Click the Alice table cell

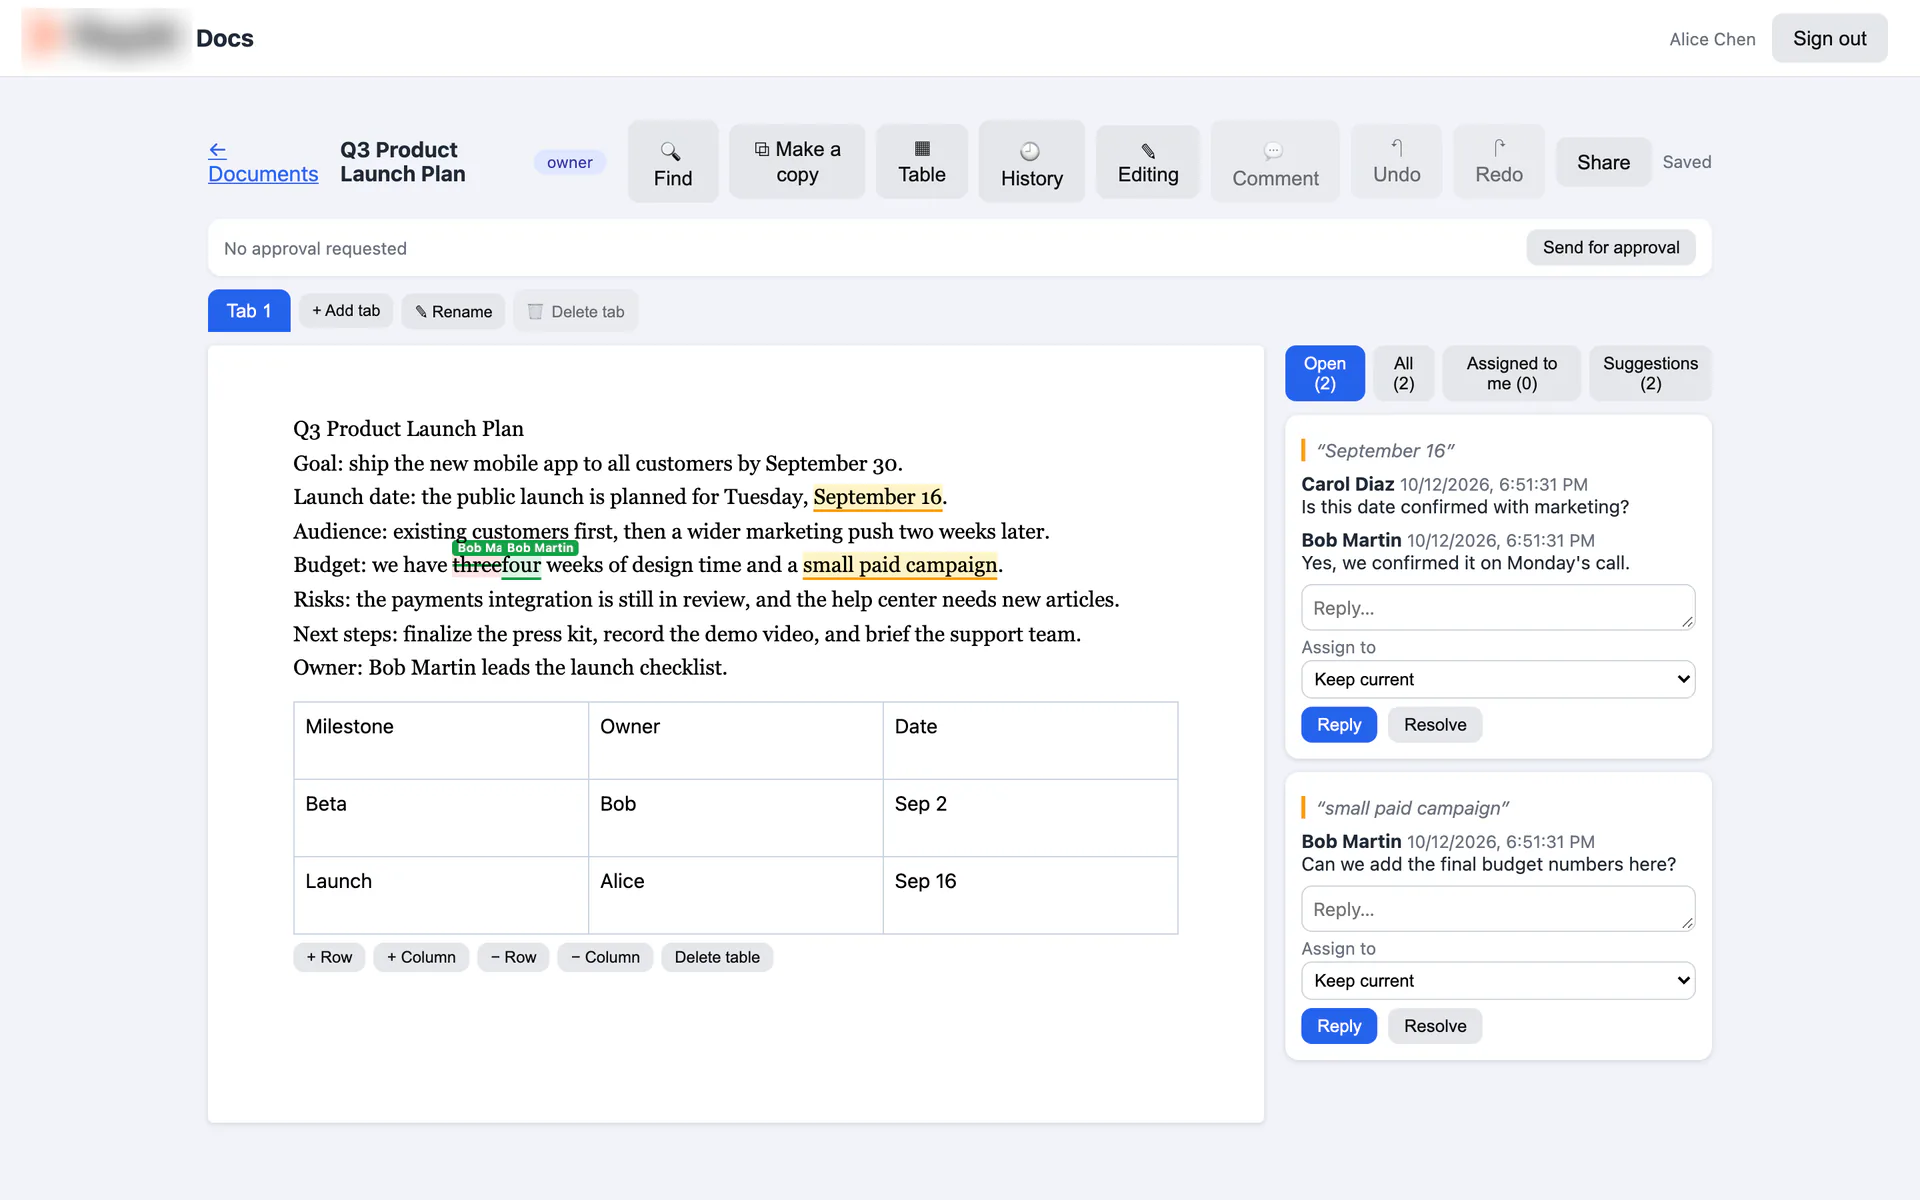coord(735,895)
